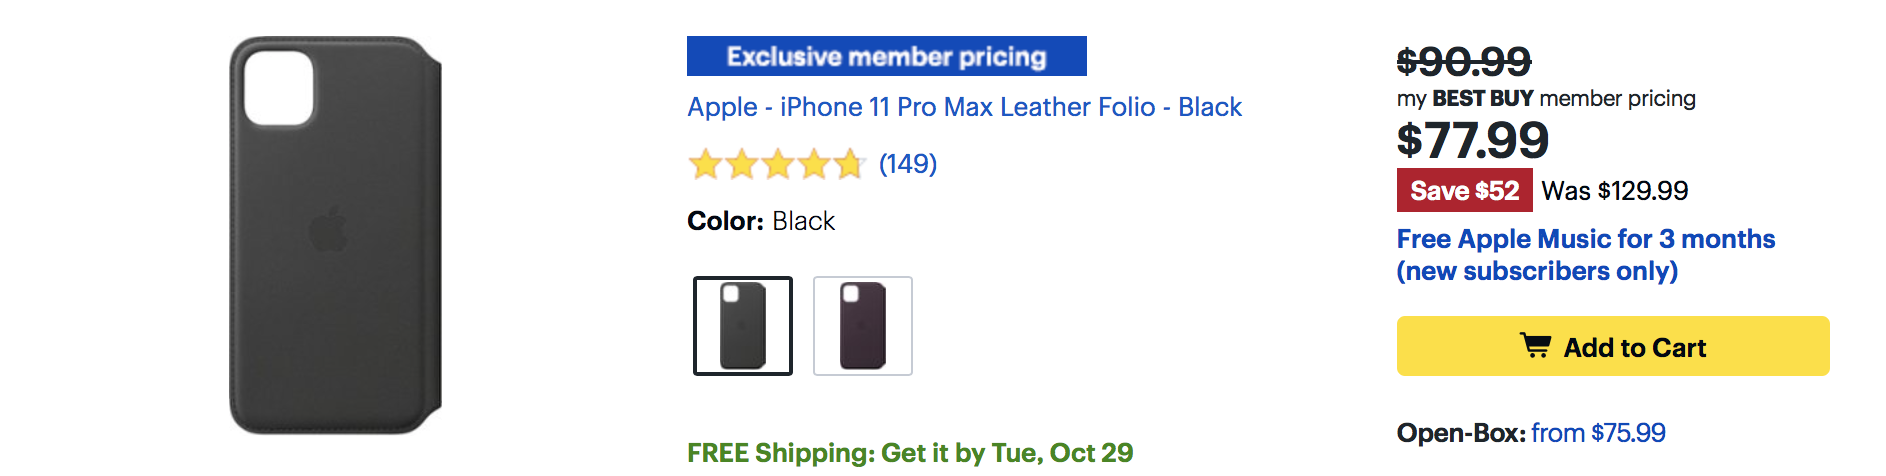Click the FREE Shipping delivery date text
1886x476 pixels.
point(909,453)
